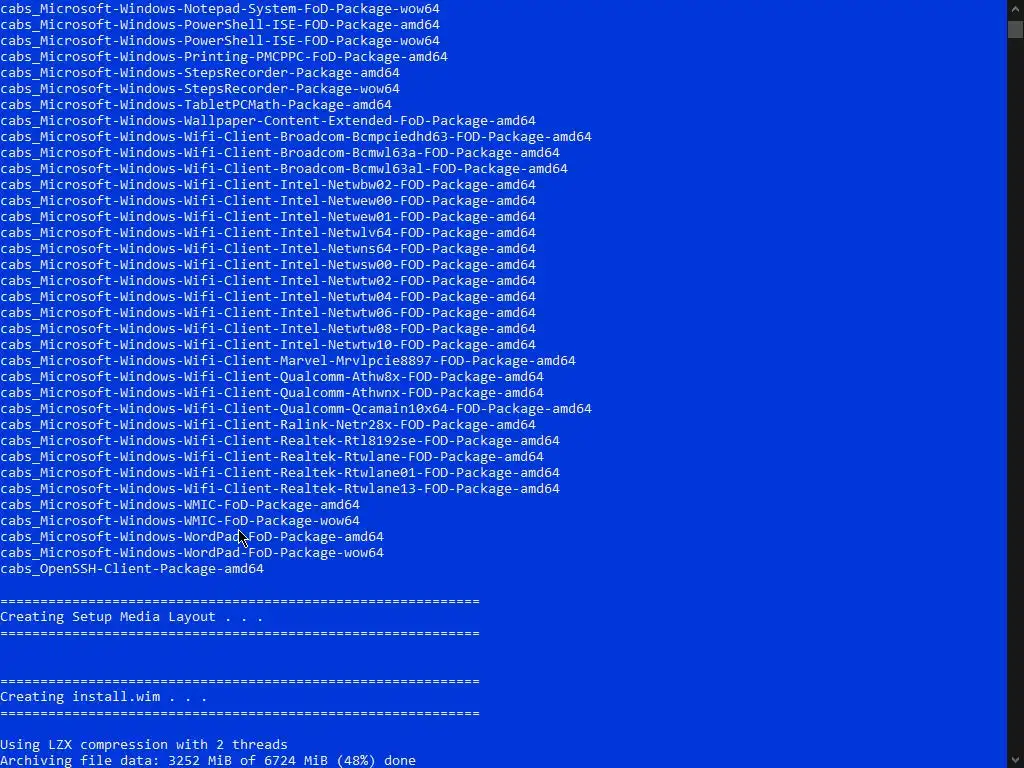Click the Intel-Netwbw02 package line
This screenshot has height=768, width=1024.
[268, 185]
